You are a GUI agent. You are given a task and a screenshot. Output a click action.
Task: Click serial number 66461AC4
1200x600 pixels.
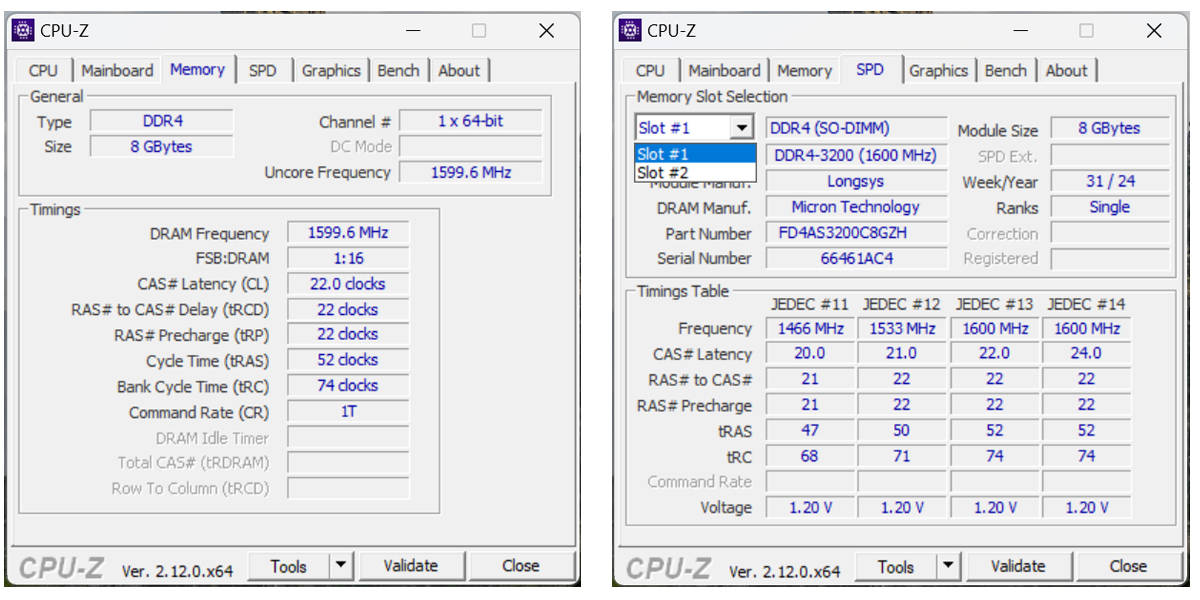click(857, 258)
